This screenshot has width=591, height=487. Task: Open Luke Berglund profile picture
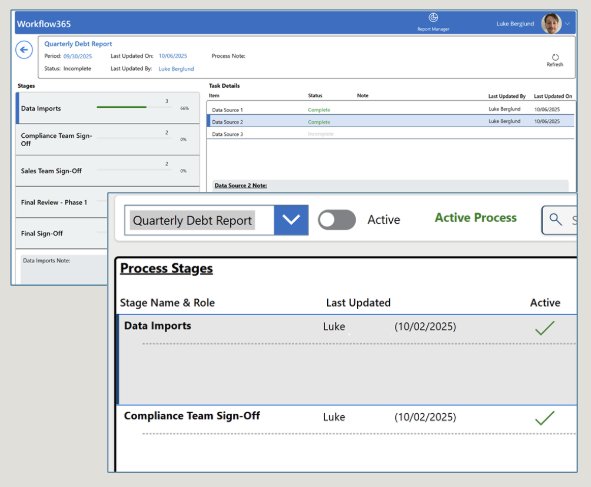[551, 23]
